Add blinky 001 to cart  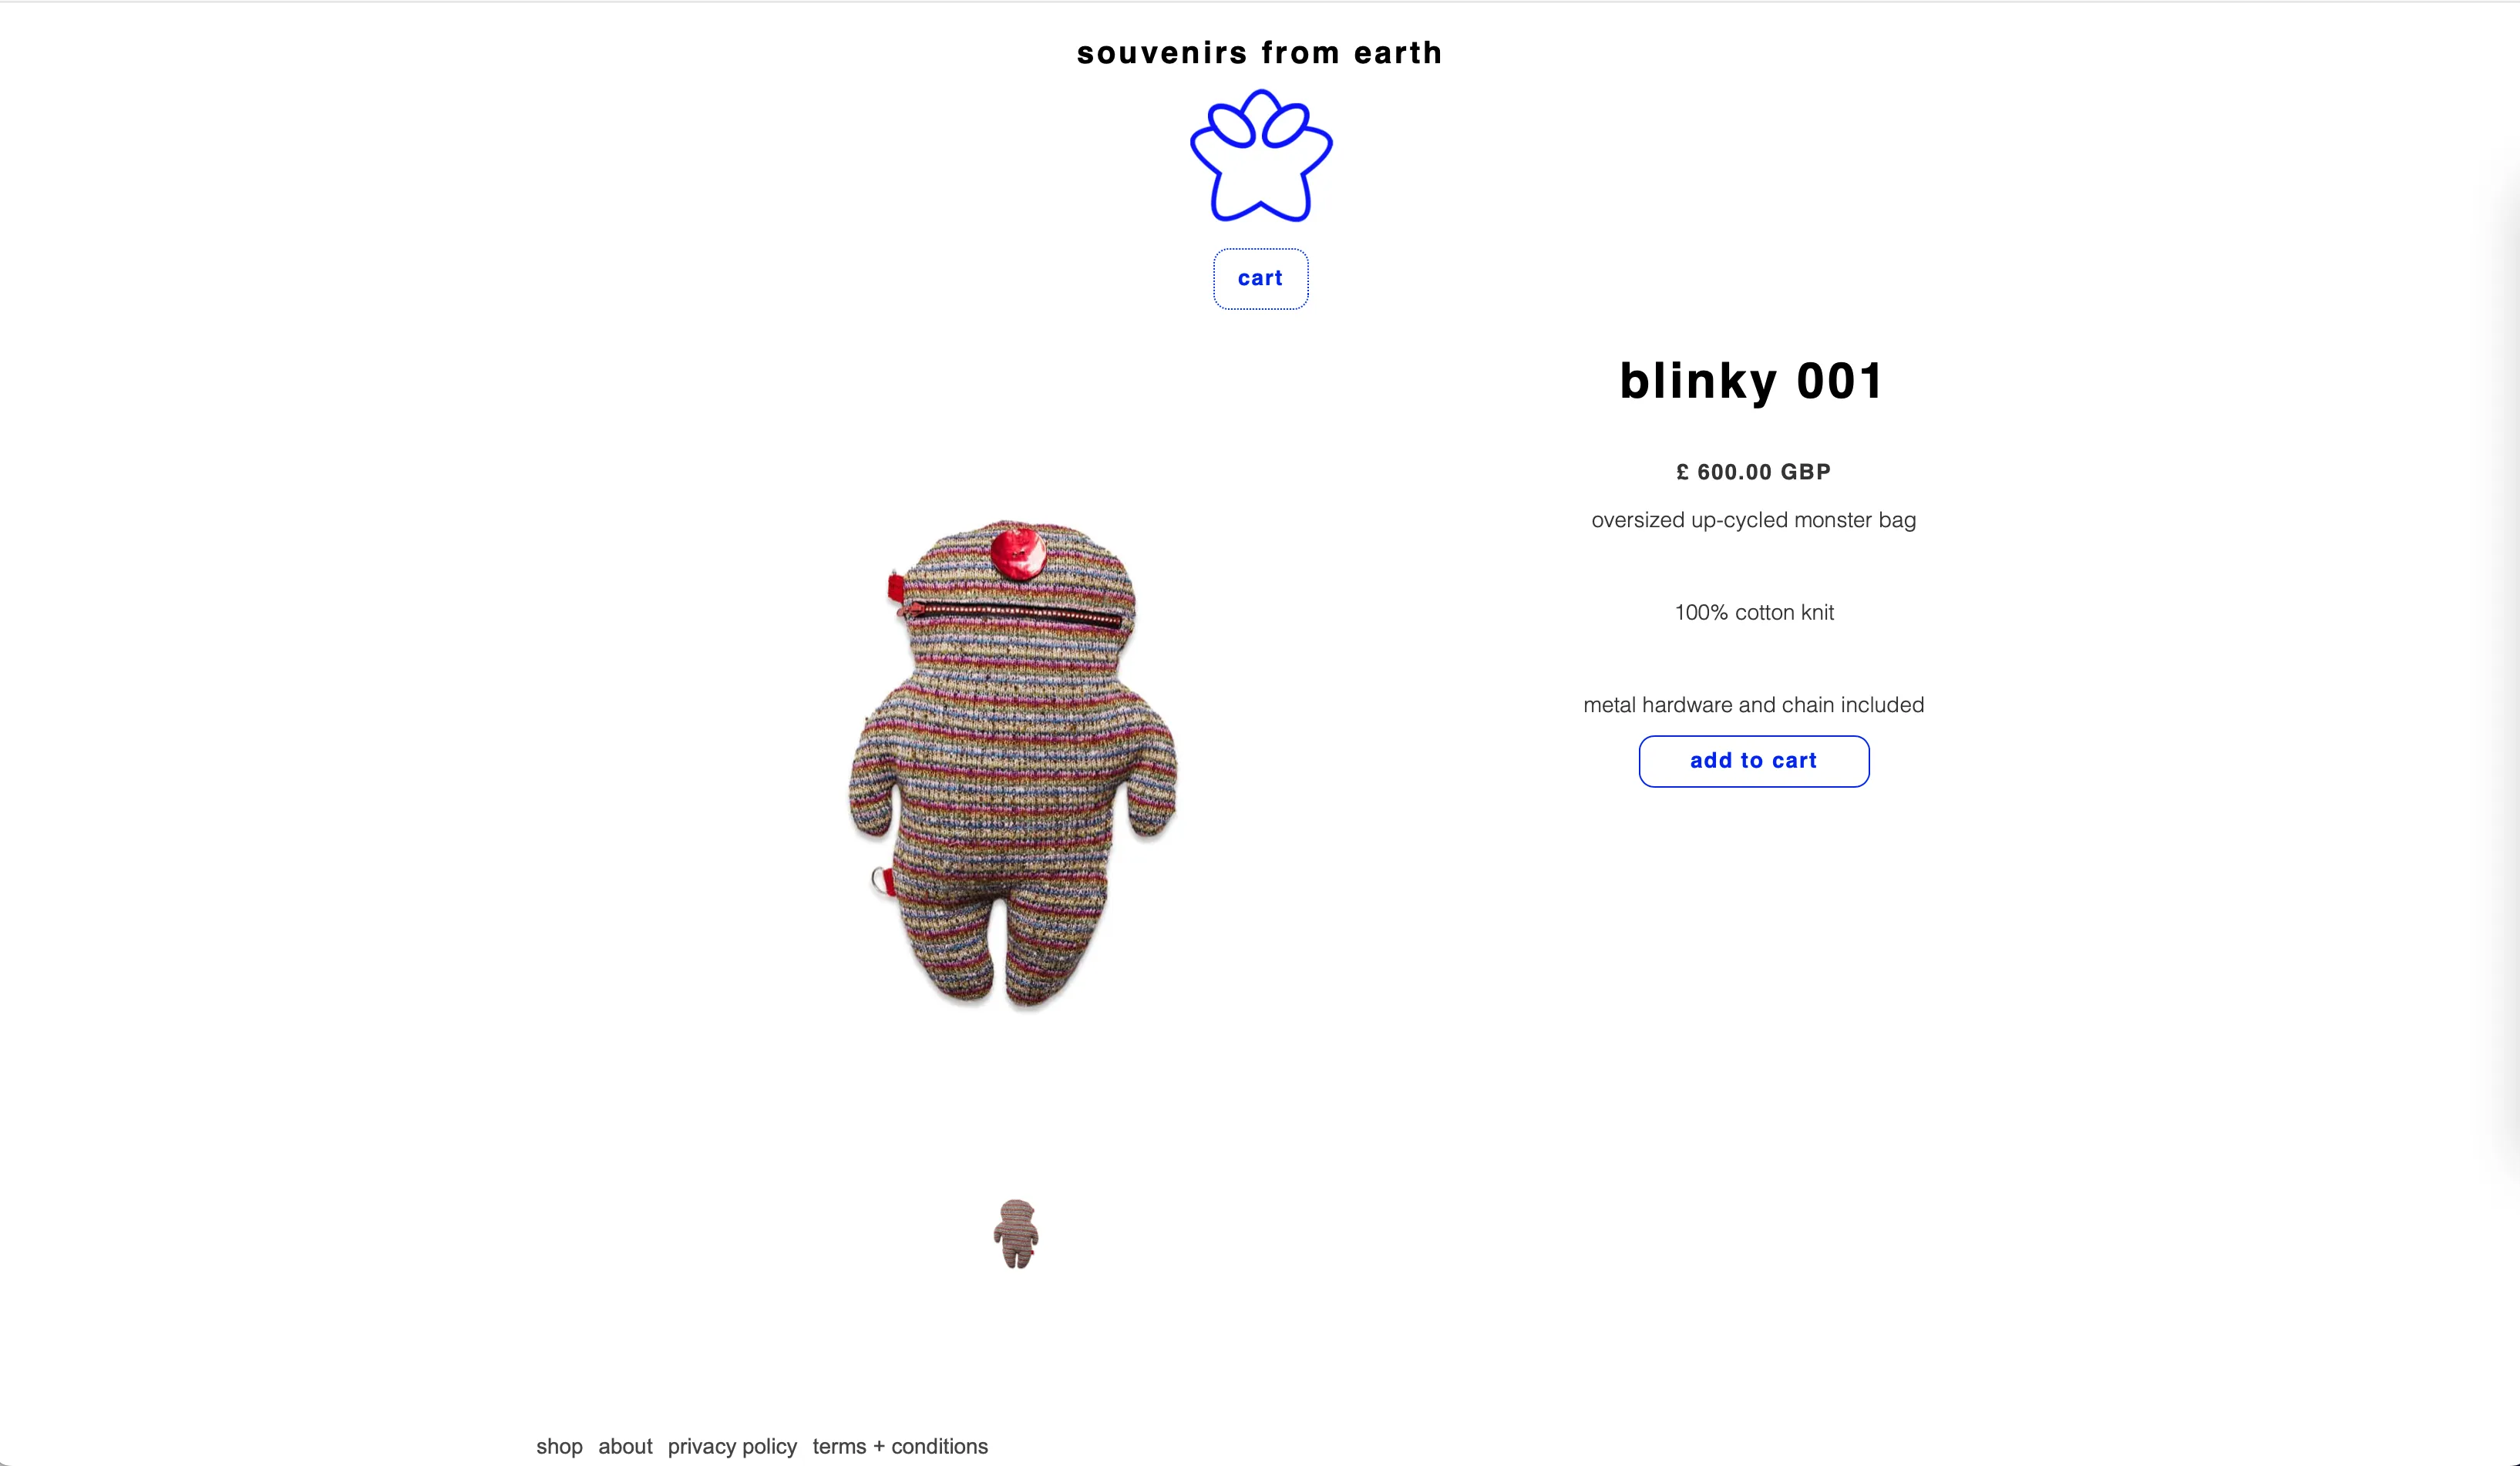1753,761
